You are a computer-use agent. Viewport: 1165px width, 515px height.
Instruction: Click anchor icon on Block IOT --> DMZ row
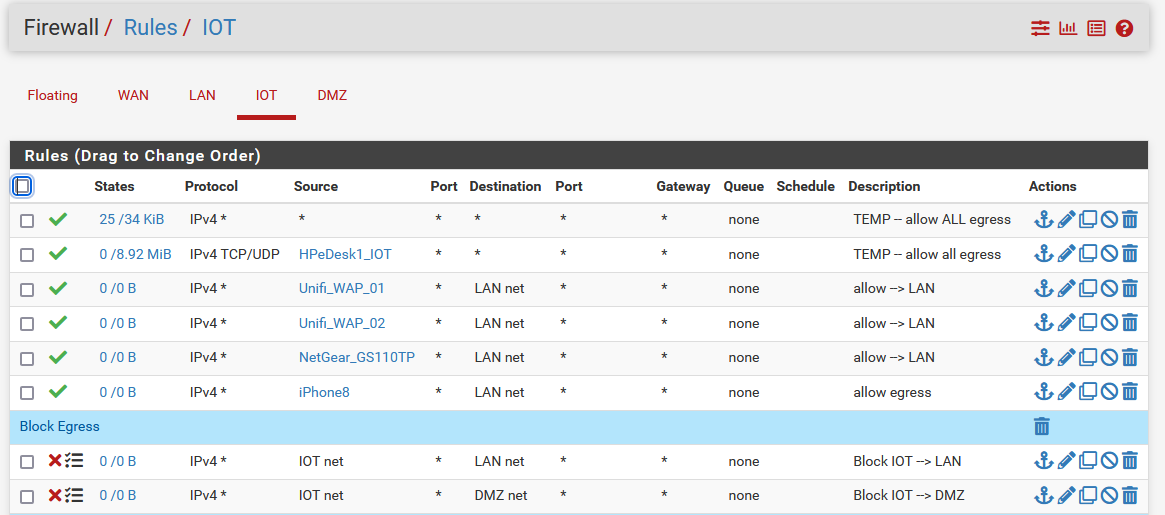tap(1044, 495)
